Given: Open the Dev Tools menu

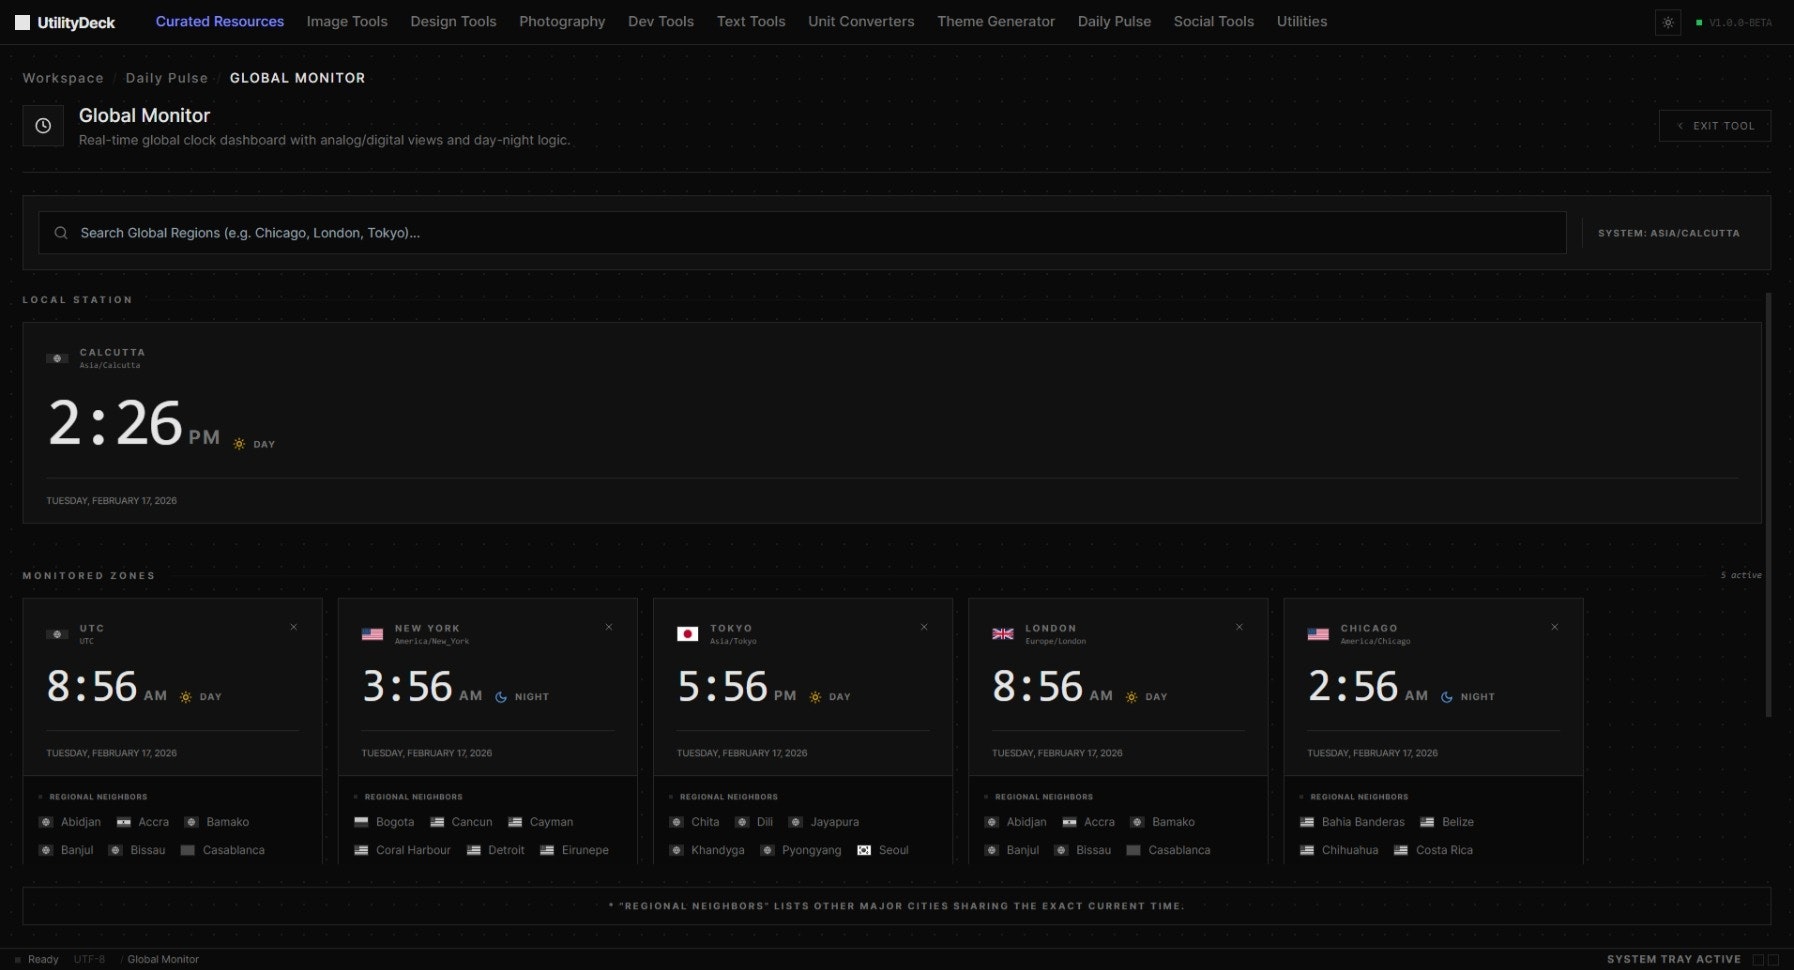Looking at the screenshot, I should pos(660,21).
